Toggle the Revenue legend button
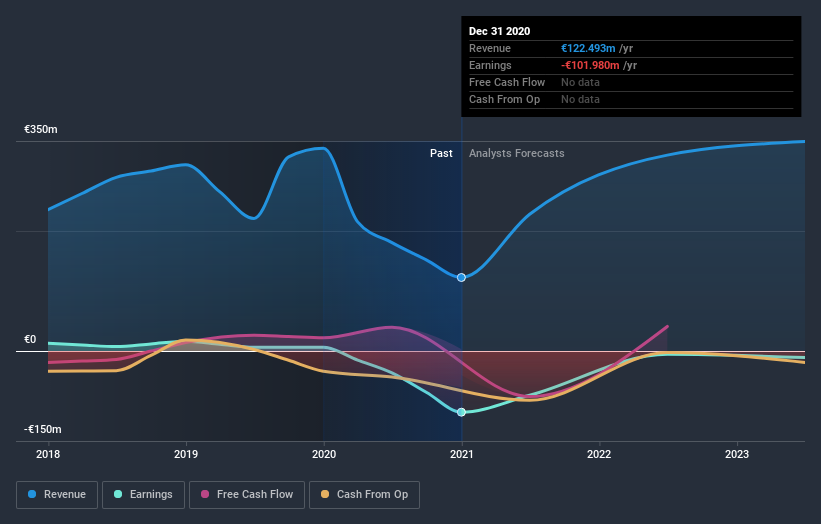Screen dimensions: 821x524 pyautogui.click(x=57, y=495)
